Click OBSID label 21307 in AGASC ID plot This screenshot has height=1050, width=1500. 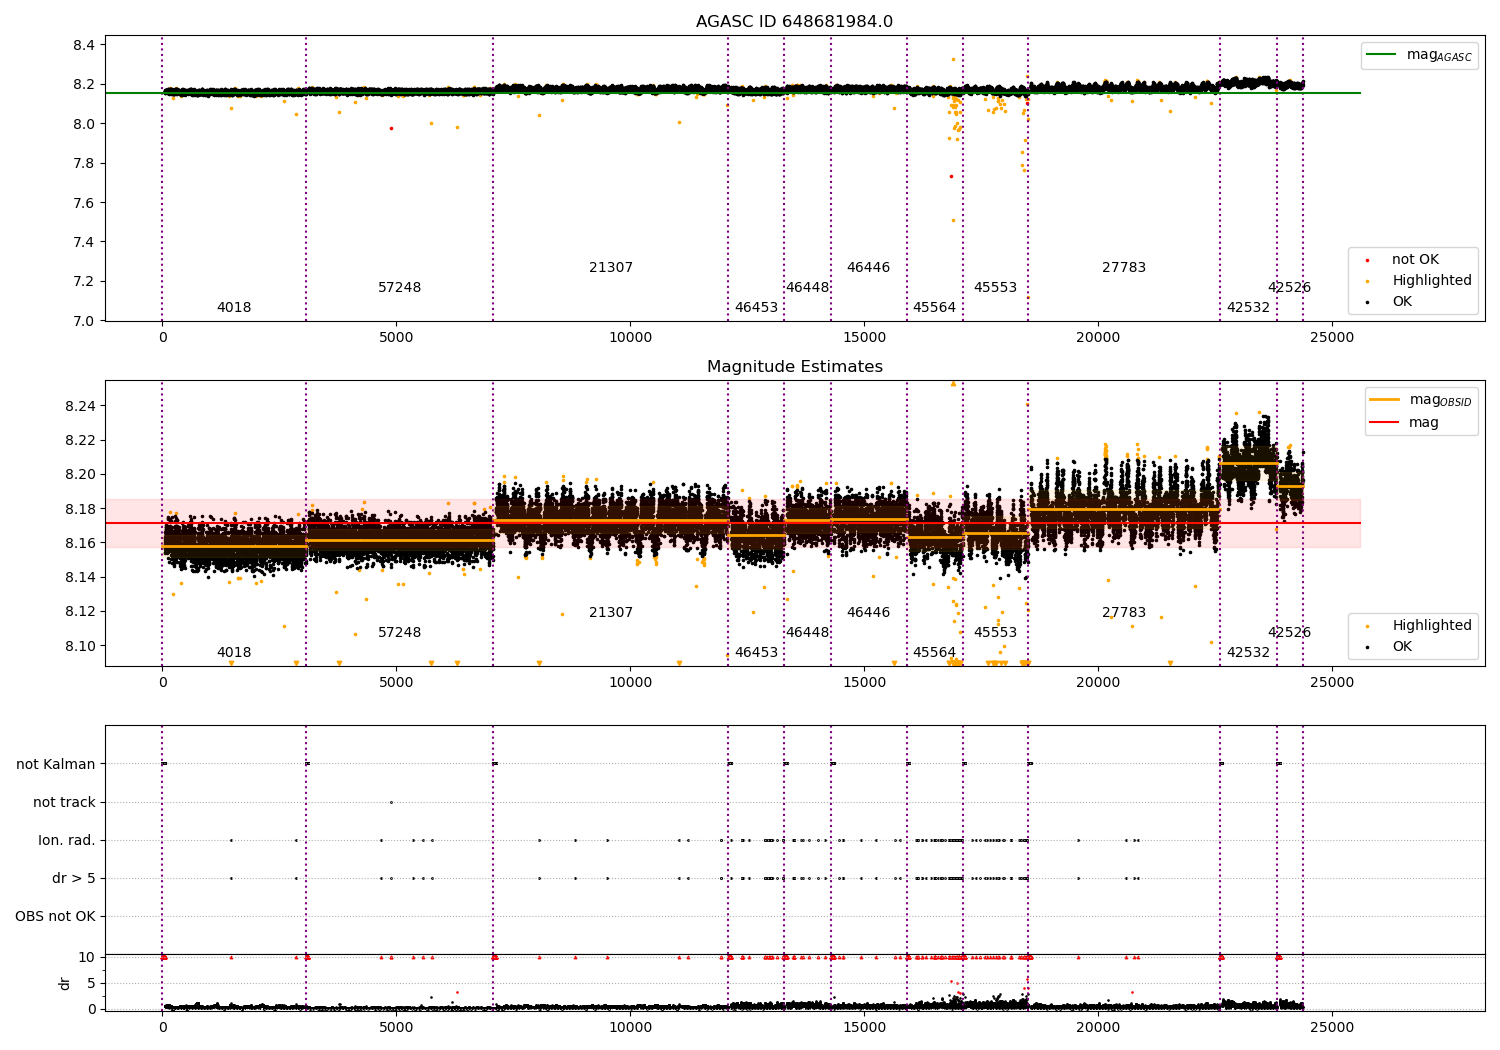tap(611, 268)
